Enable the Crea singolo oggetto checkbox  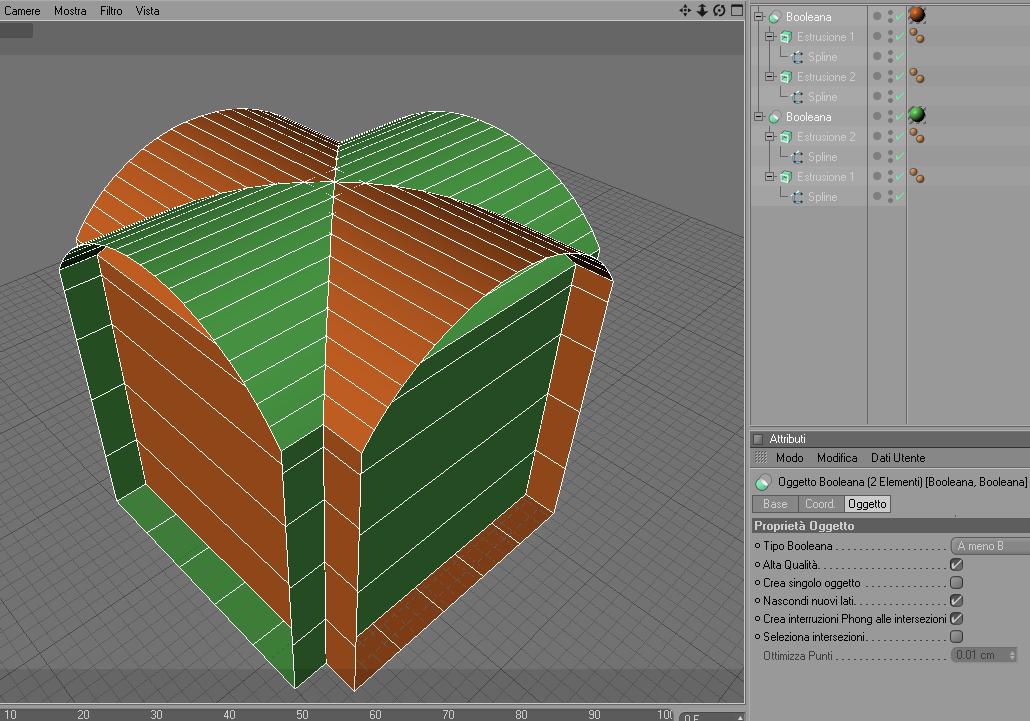[956, 582]
